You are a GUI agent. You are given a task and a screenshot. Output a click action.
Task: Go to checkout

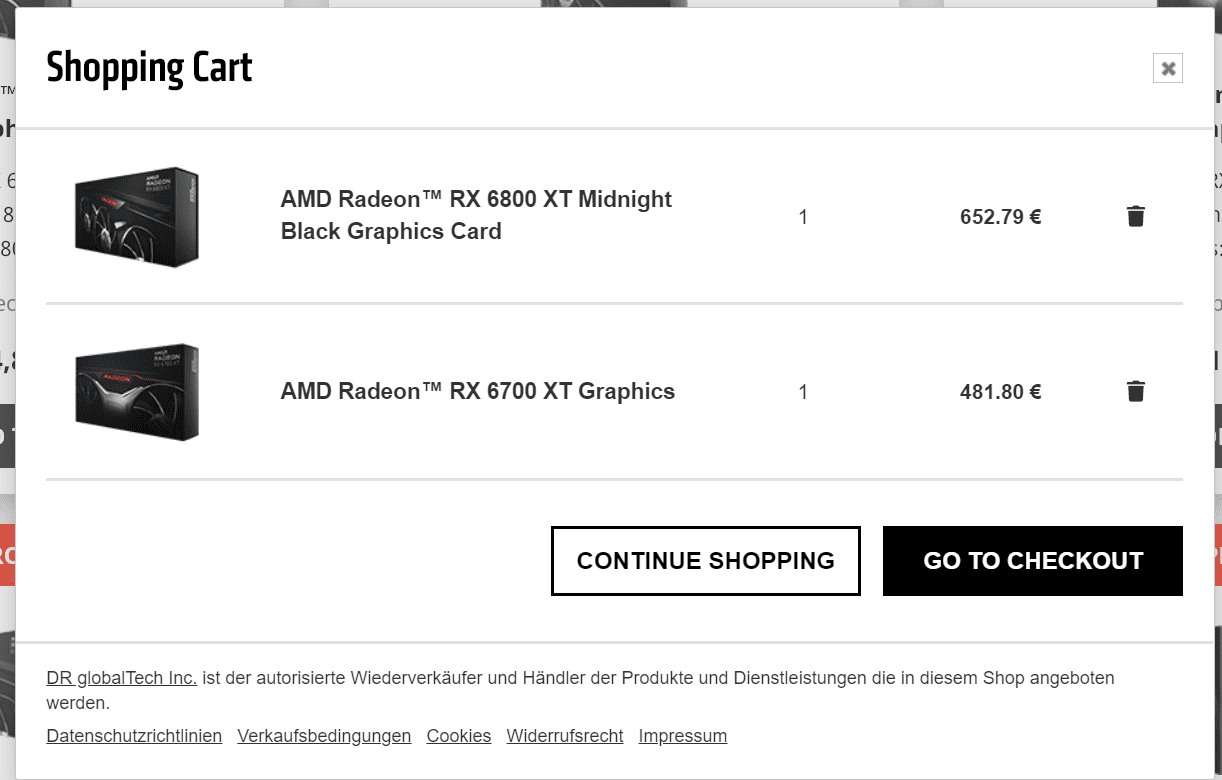(x=1032, y=561)
